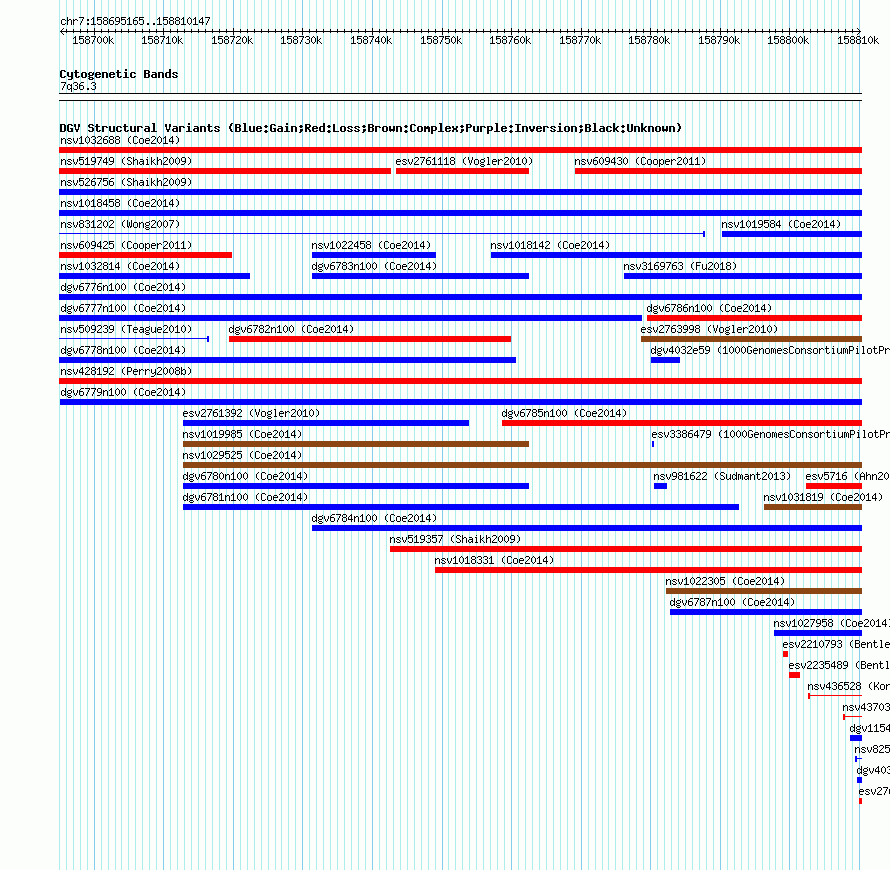Click esv2761392 (Vogler2010) label
The image size is (890, 870).
[251, 413]
